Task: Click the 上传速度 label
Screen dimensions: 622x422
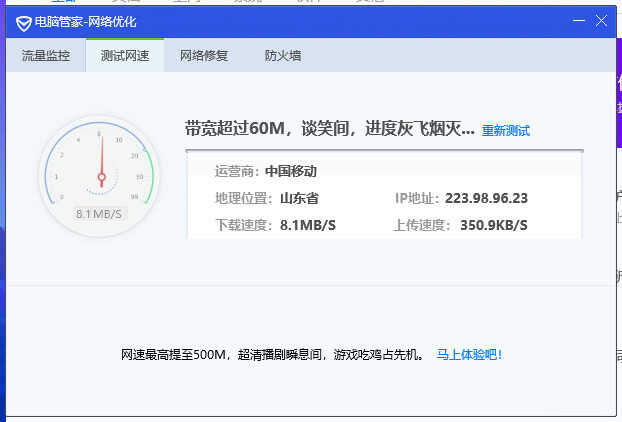Action: [x=420, y=225]
